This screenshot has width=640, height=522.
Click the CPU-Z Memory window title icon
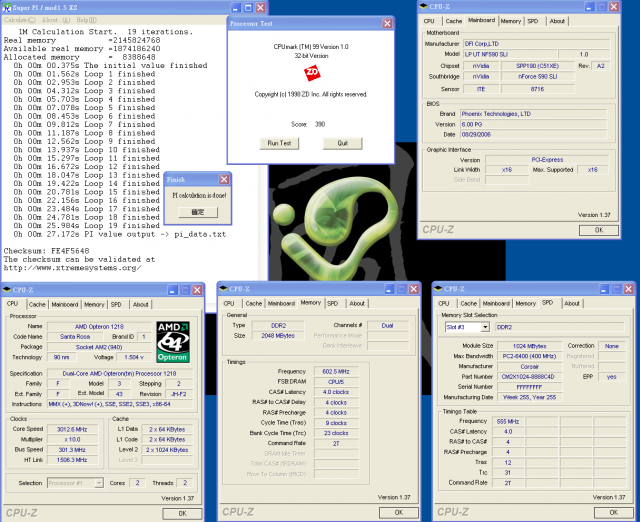point(223,289)
